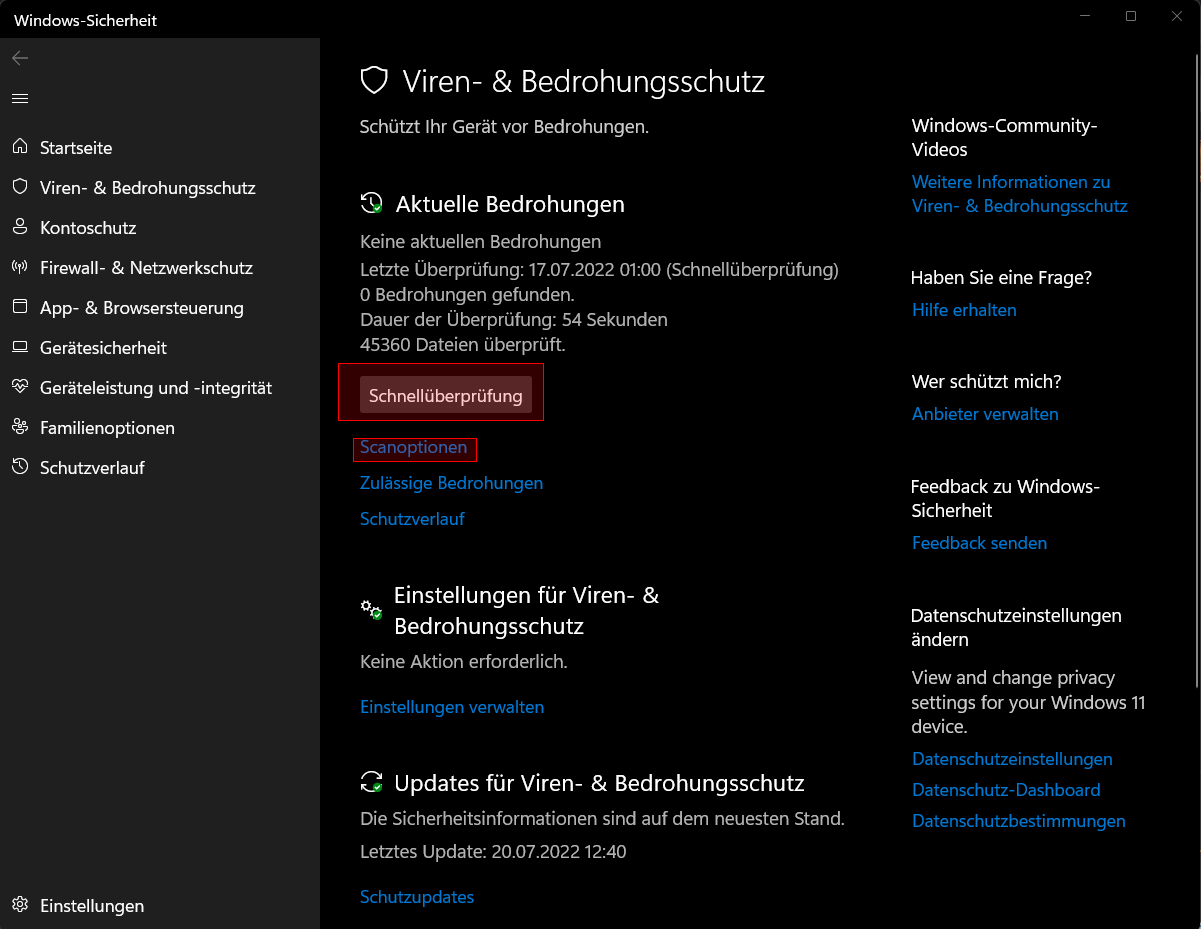Open the Schutzupdates link
Screen dimensions: 1201x929
click(417, 897)
